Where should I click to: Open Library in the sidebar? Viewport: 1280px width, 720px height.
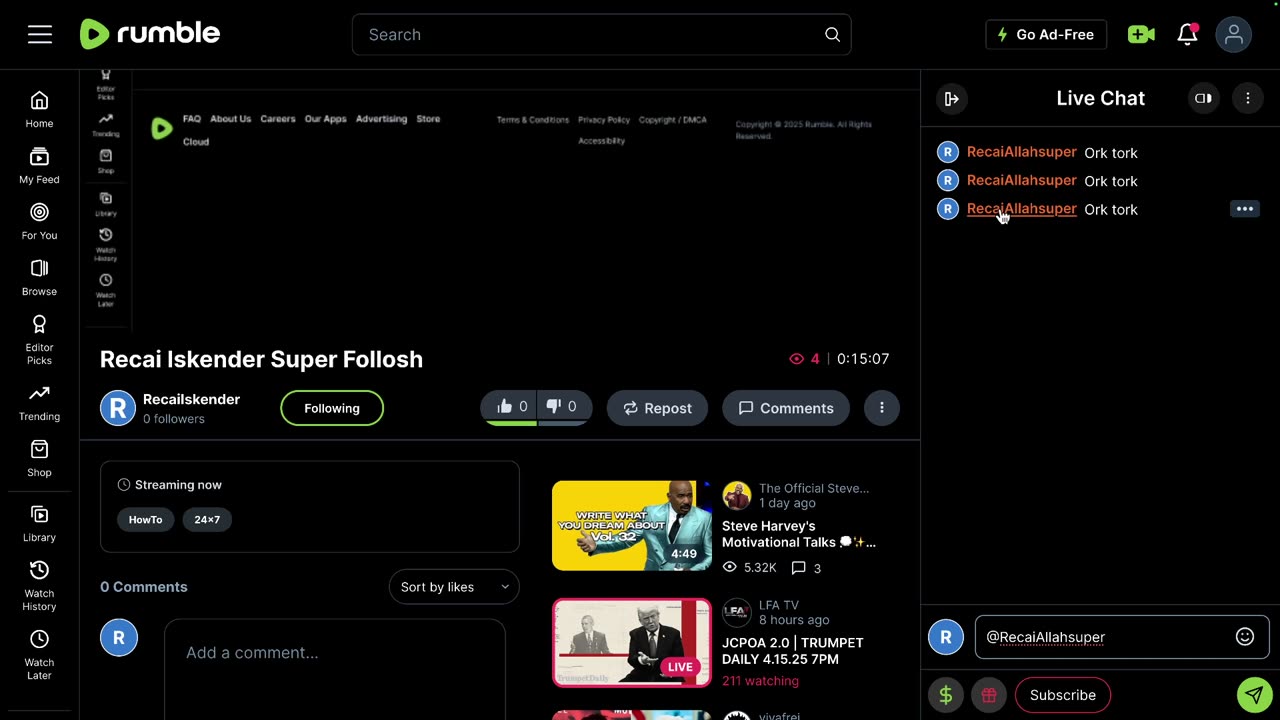coord(39,524)
